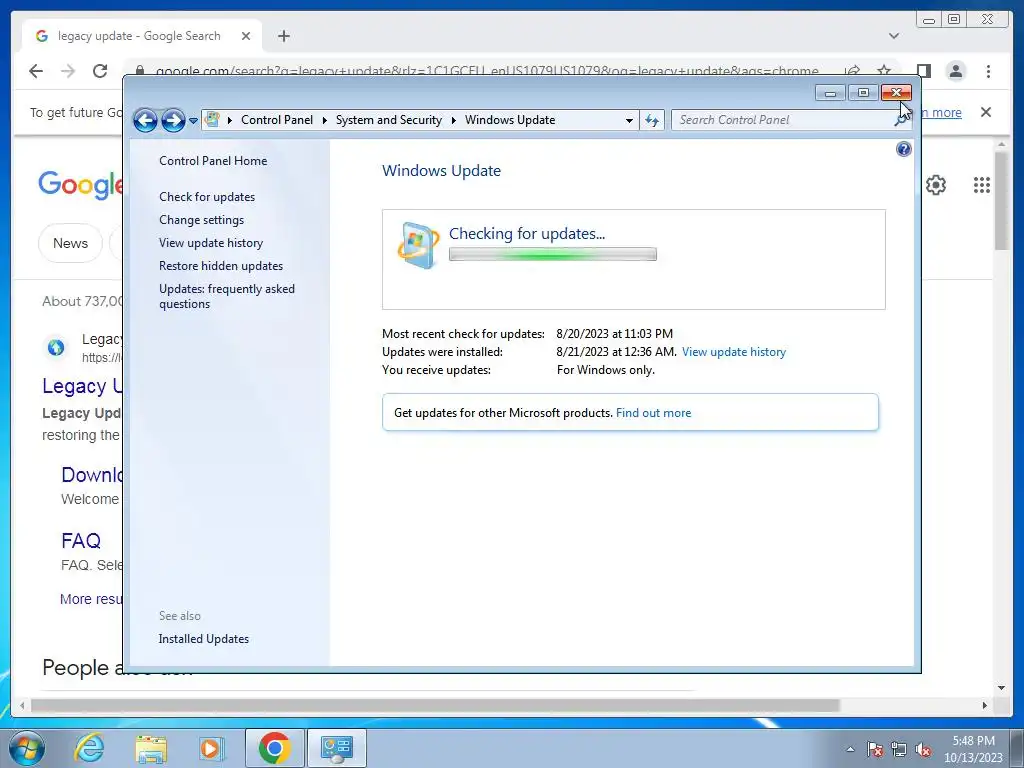Launch Internet Explorer from taskbar
This screenshot has height=768, width=1024.
pos(89,748)
